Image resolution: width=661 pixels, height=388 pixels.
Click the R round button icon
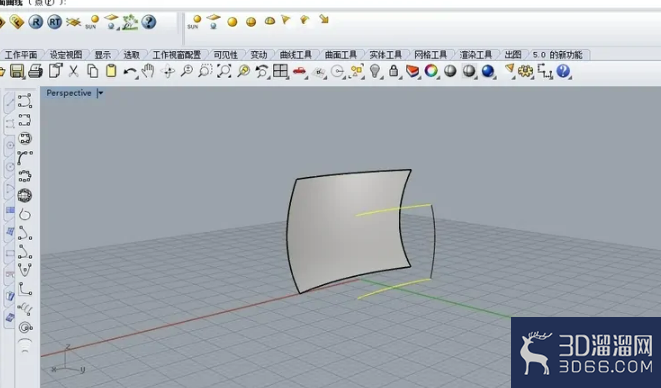[36, 22]
